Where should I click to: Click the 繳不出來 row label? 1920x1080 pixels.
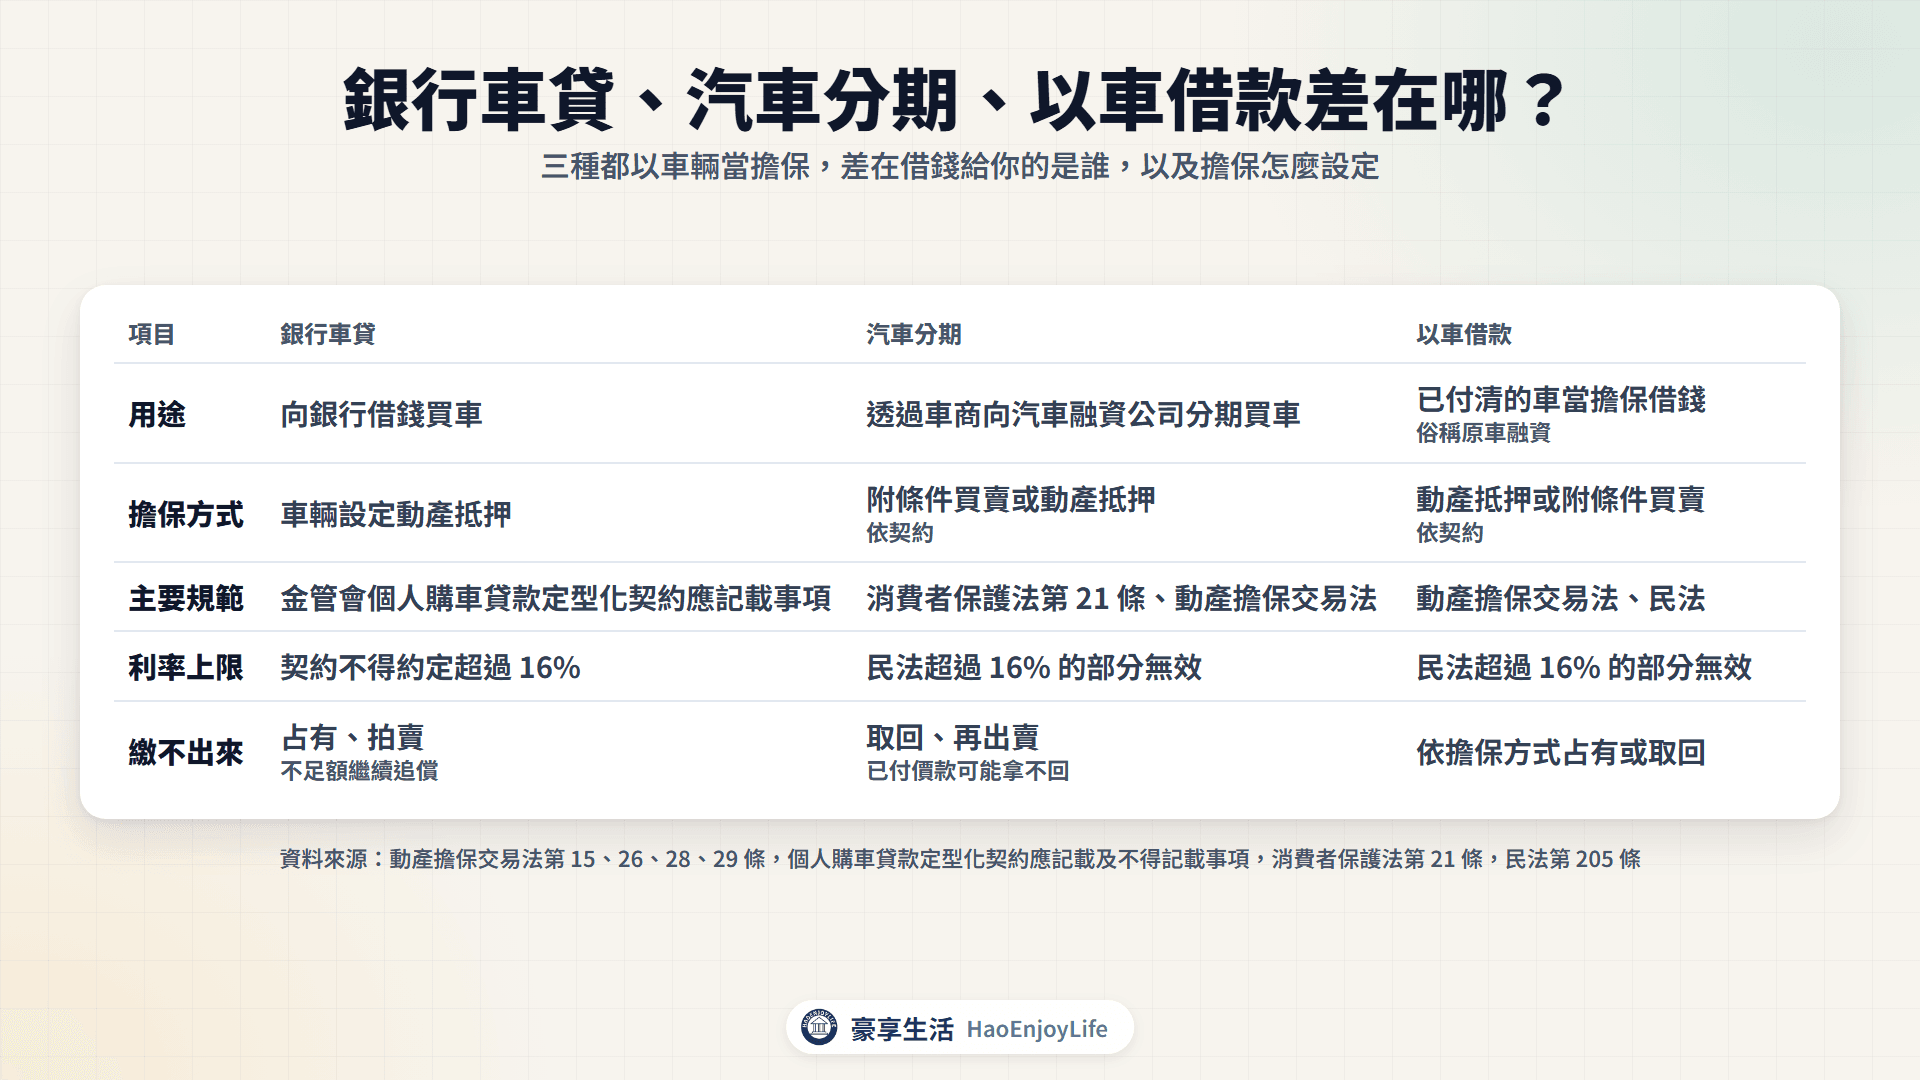[186, 752]
